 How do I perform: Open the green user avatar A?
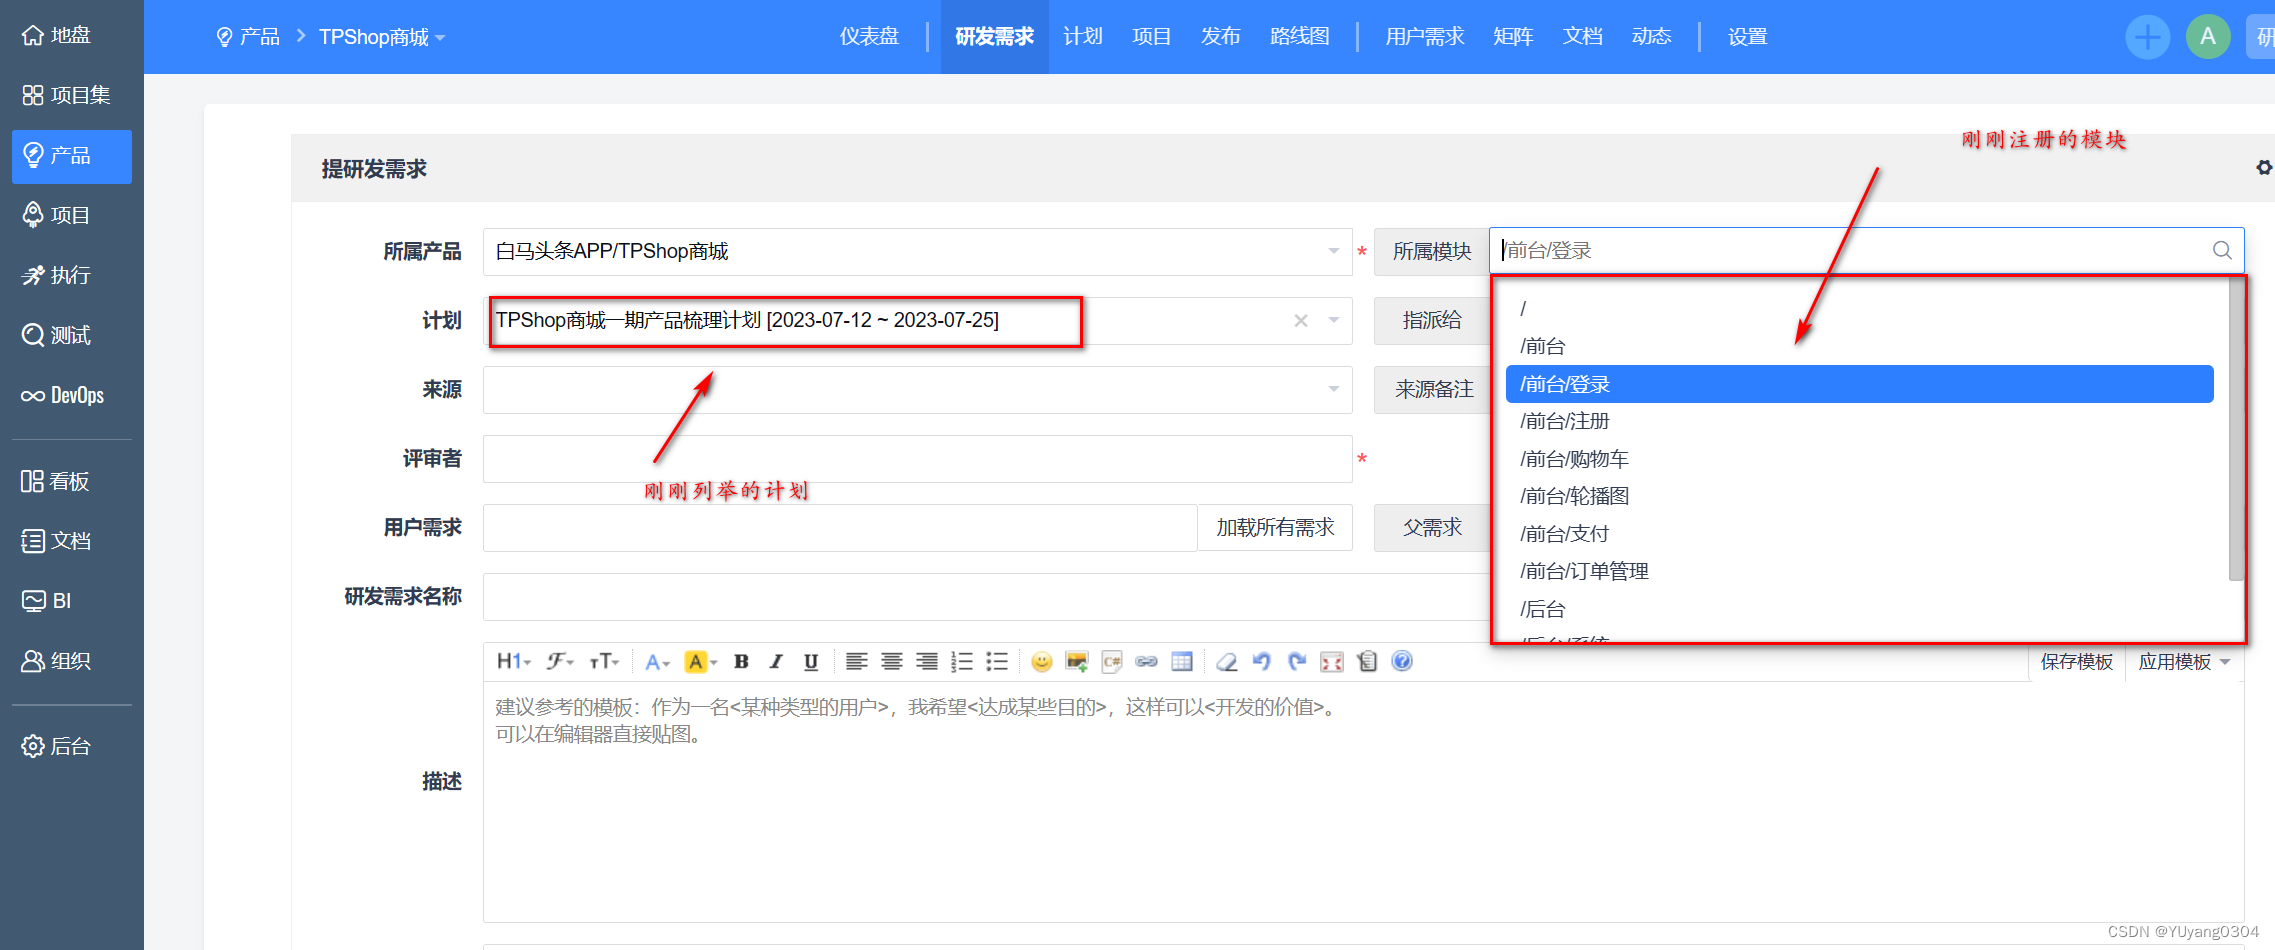pyautogui.click(x=2208, y=37)
